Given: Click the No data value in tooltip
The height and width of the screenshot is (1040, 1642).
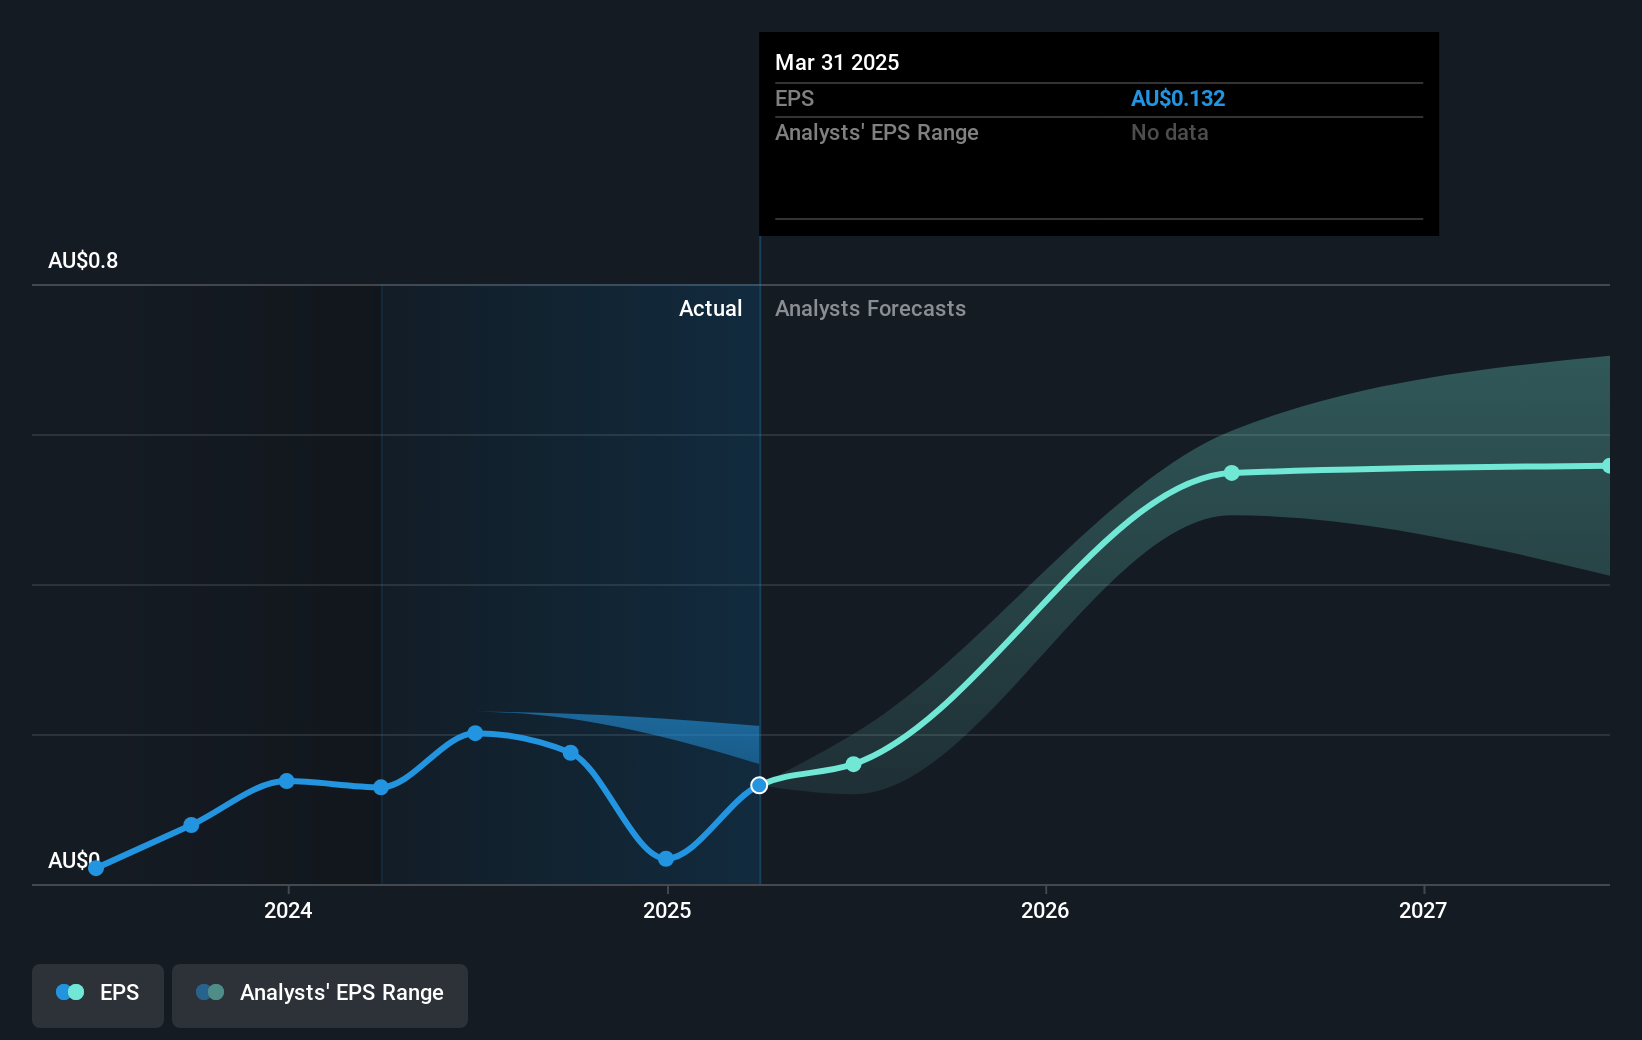Looking at the screenshot, I should [x=1169, y=132].
